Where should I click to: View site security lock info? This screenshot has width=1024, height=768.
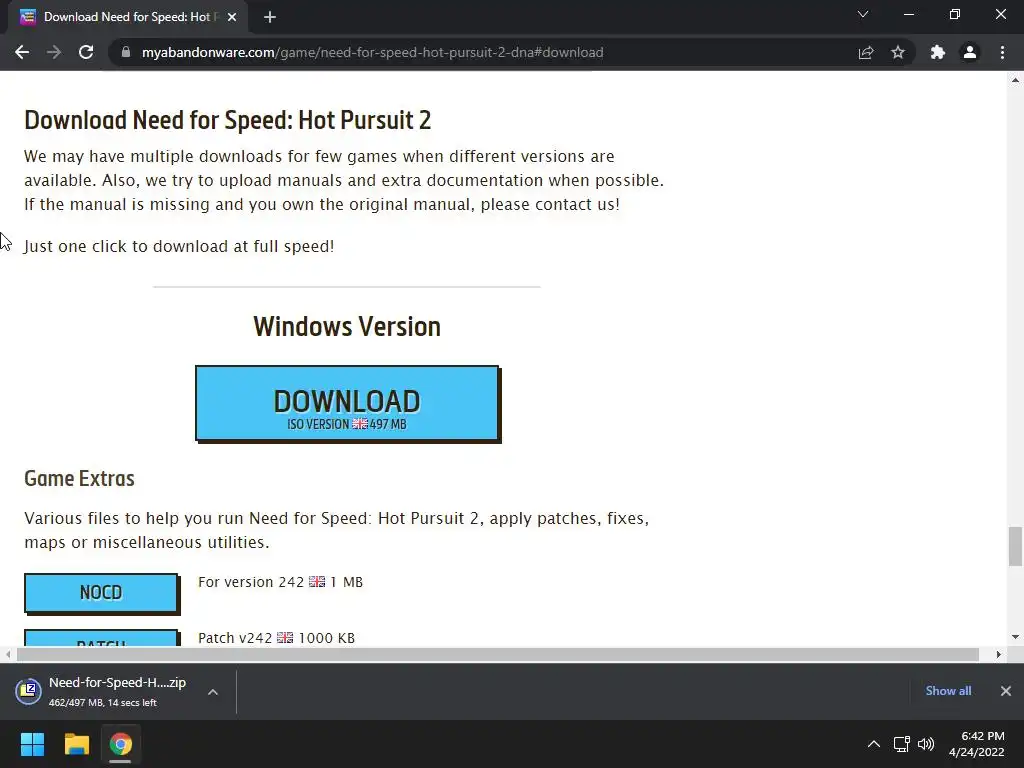point(126,52)
